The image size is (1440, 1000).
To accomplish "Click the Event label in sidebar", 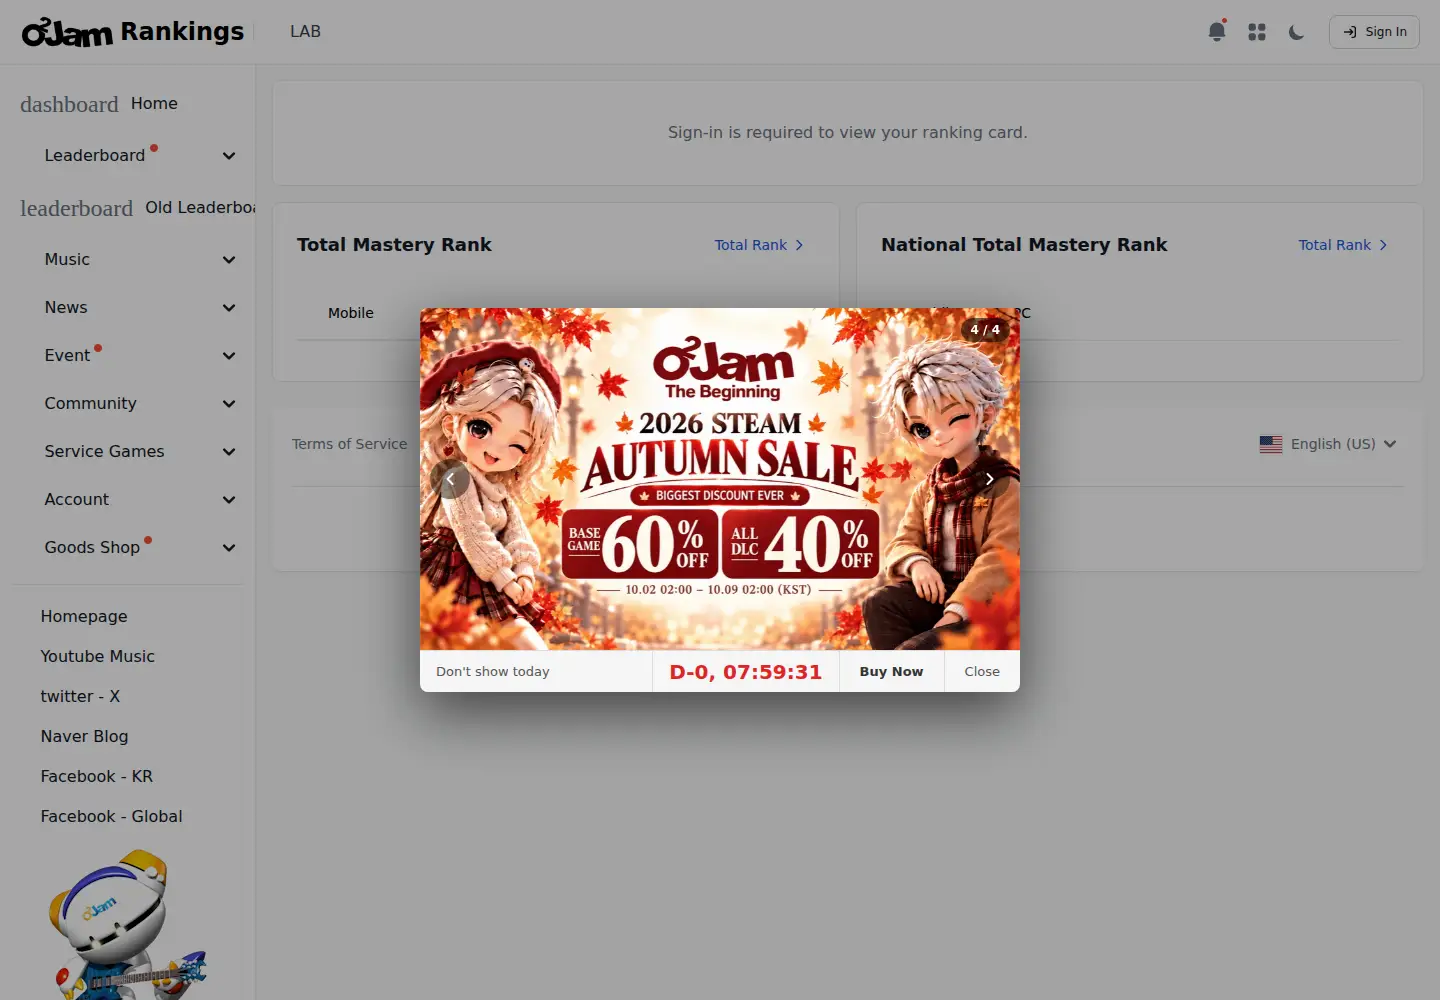I will [67, 355].
